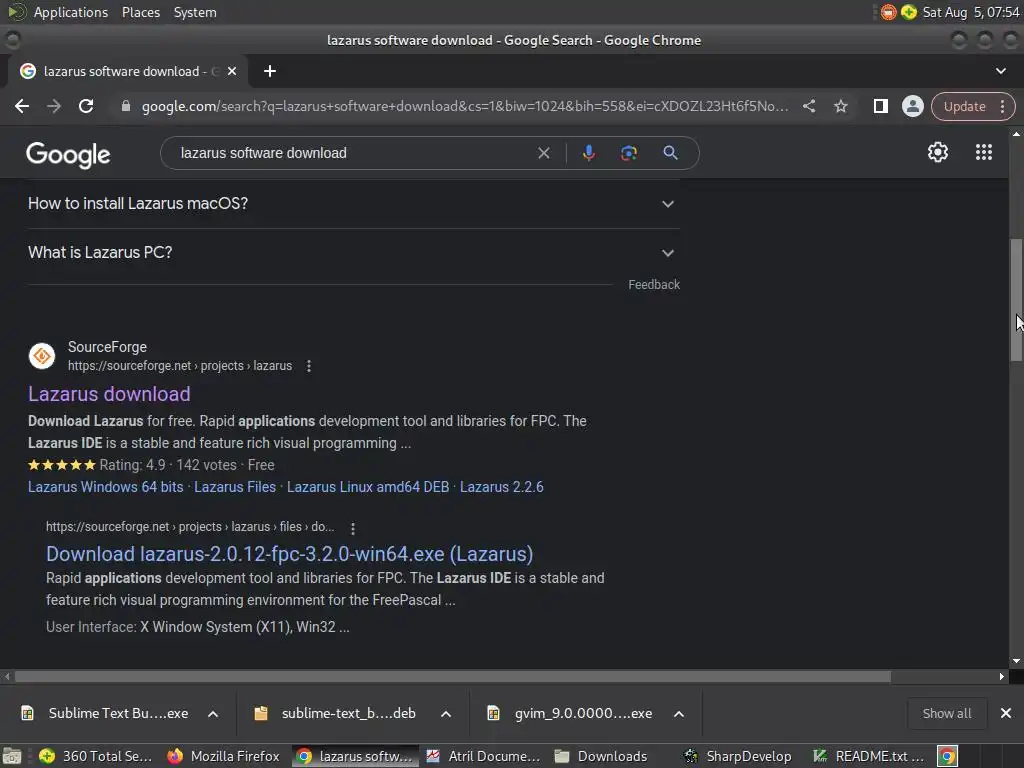This screenshot has width=1024, height=768.
Task: Switch to Downloads folder taskbar window
Action: 601,756
